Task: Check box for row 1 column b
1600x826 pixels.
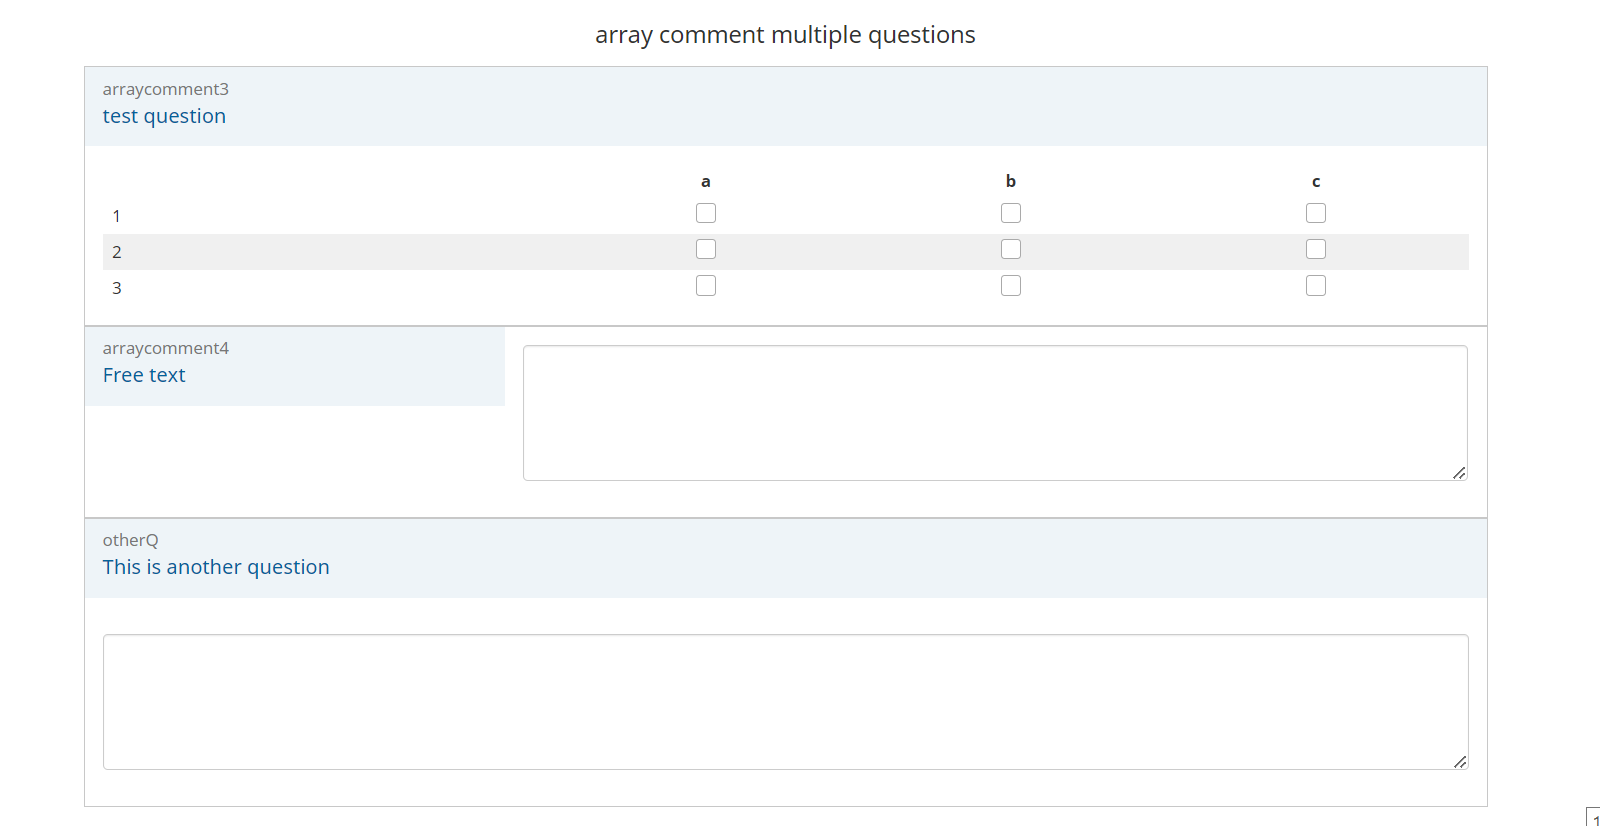Action: 1011,213
